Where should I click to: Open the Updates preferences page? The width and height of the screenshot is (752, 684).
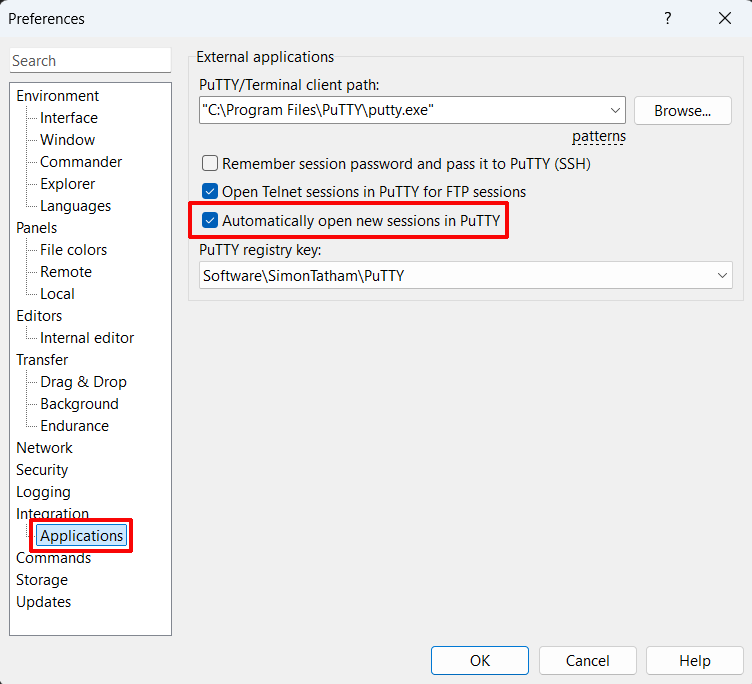pyautogui.click(x=43, y=602)
